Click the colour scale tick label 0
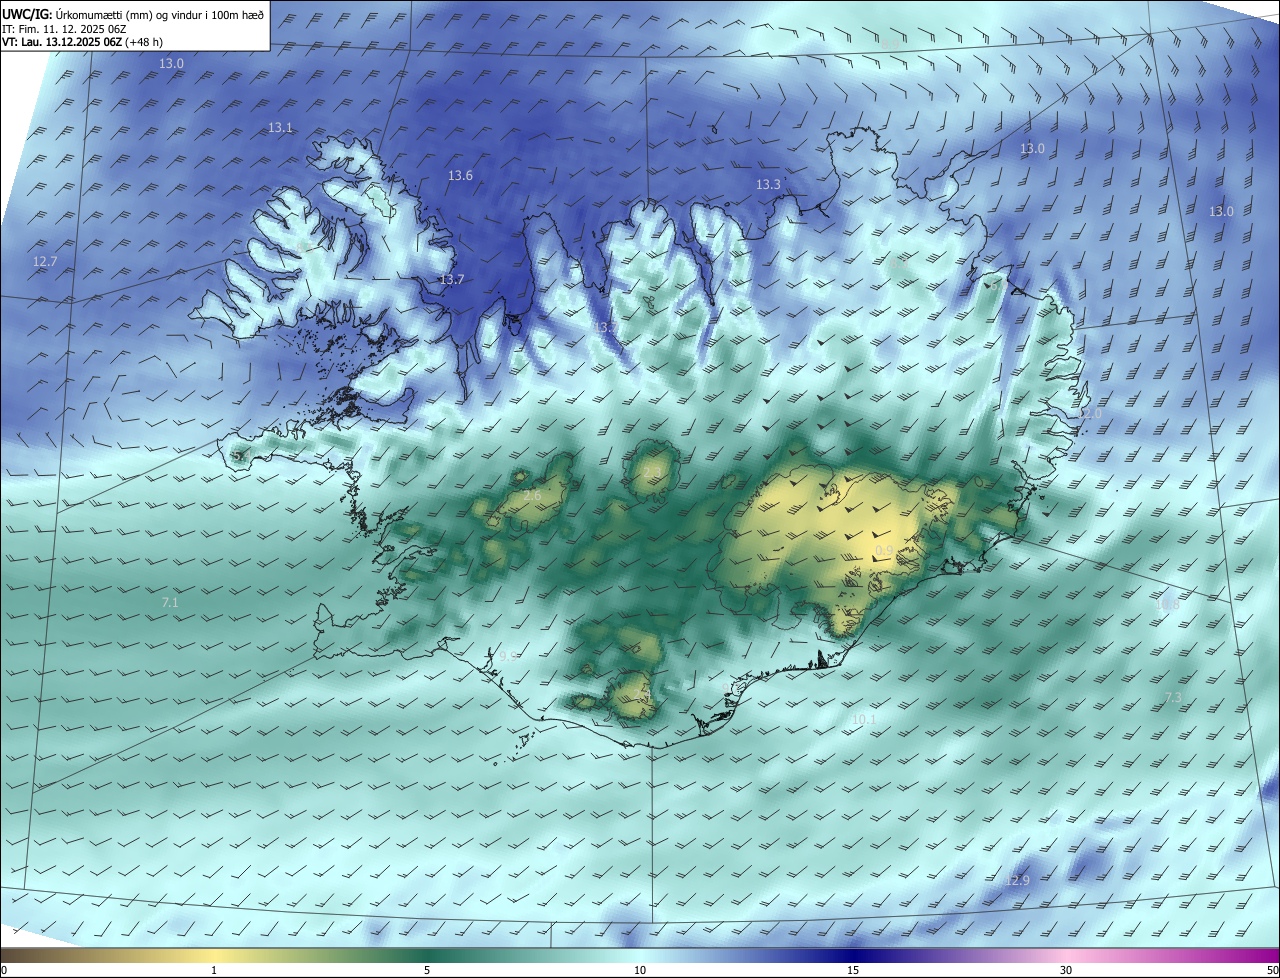The width and height of the screenshot is (1280, 978). 4,970
